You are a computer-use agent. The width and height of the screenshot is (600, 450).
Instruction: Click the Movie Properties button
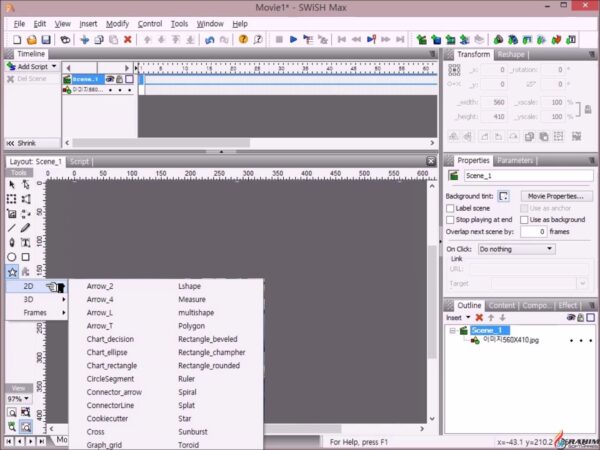click(557, 196)
